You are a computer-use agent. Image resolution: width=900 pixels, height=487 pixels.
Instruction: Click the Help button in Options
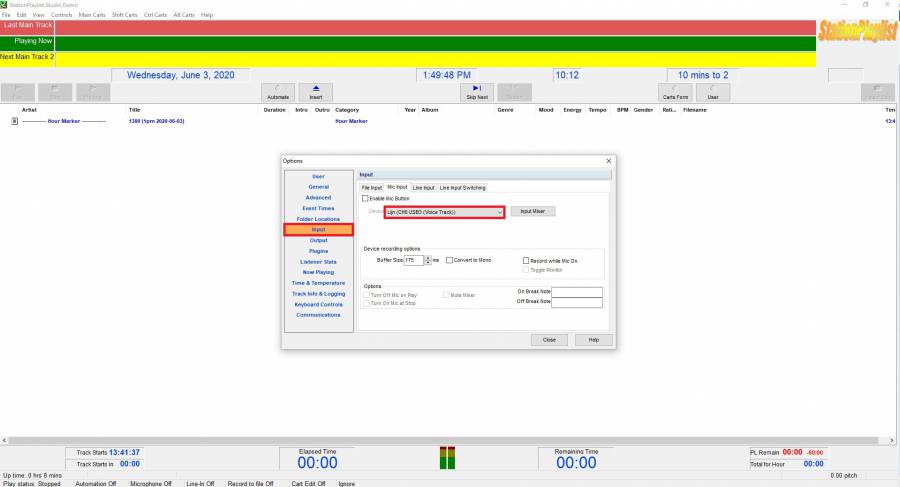click(x=593, y=340)
